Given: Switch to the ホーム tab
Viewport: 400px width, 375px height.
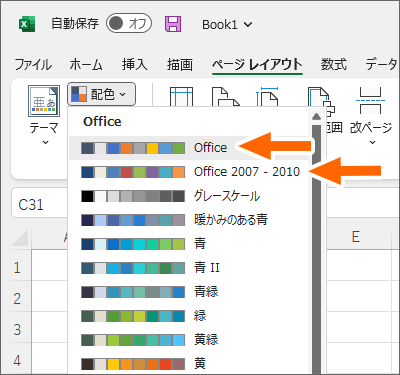Looking at the screenshot, I should pyautogui.click(x=86, y=64).
